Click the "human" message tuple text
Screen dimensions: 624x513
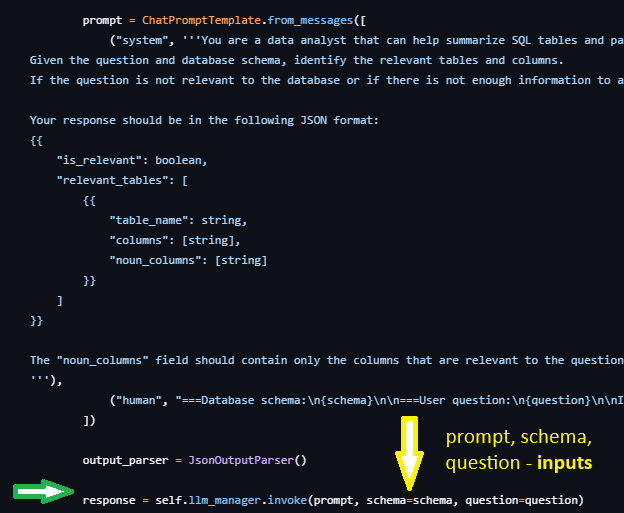pyautogui.click(x=138, y=400)
